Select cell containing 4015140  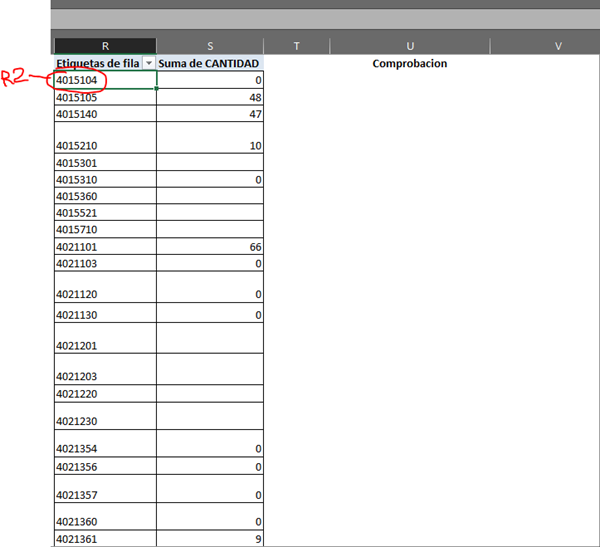(x=105, y=114)
